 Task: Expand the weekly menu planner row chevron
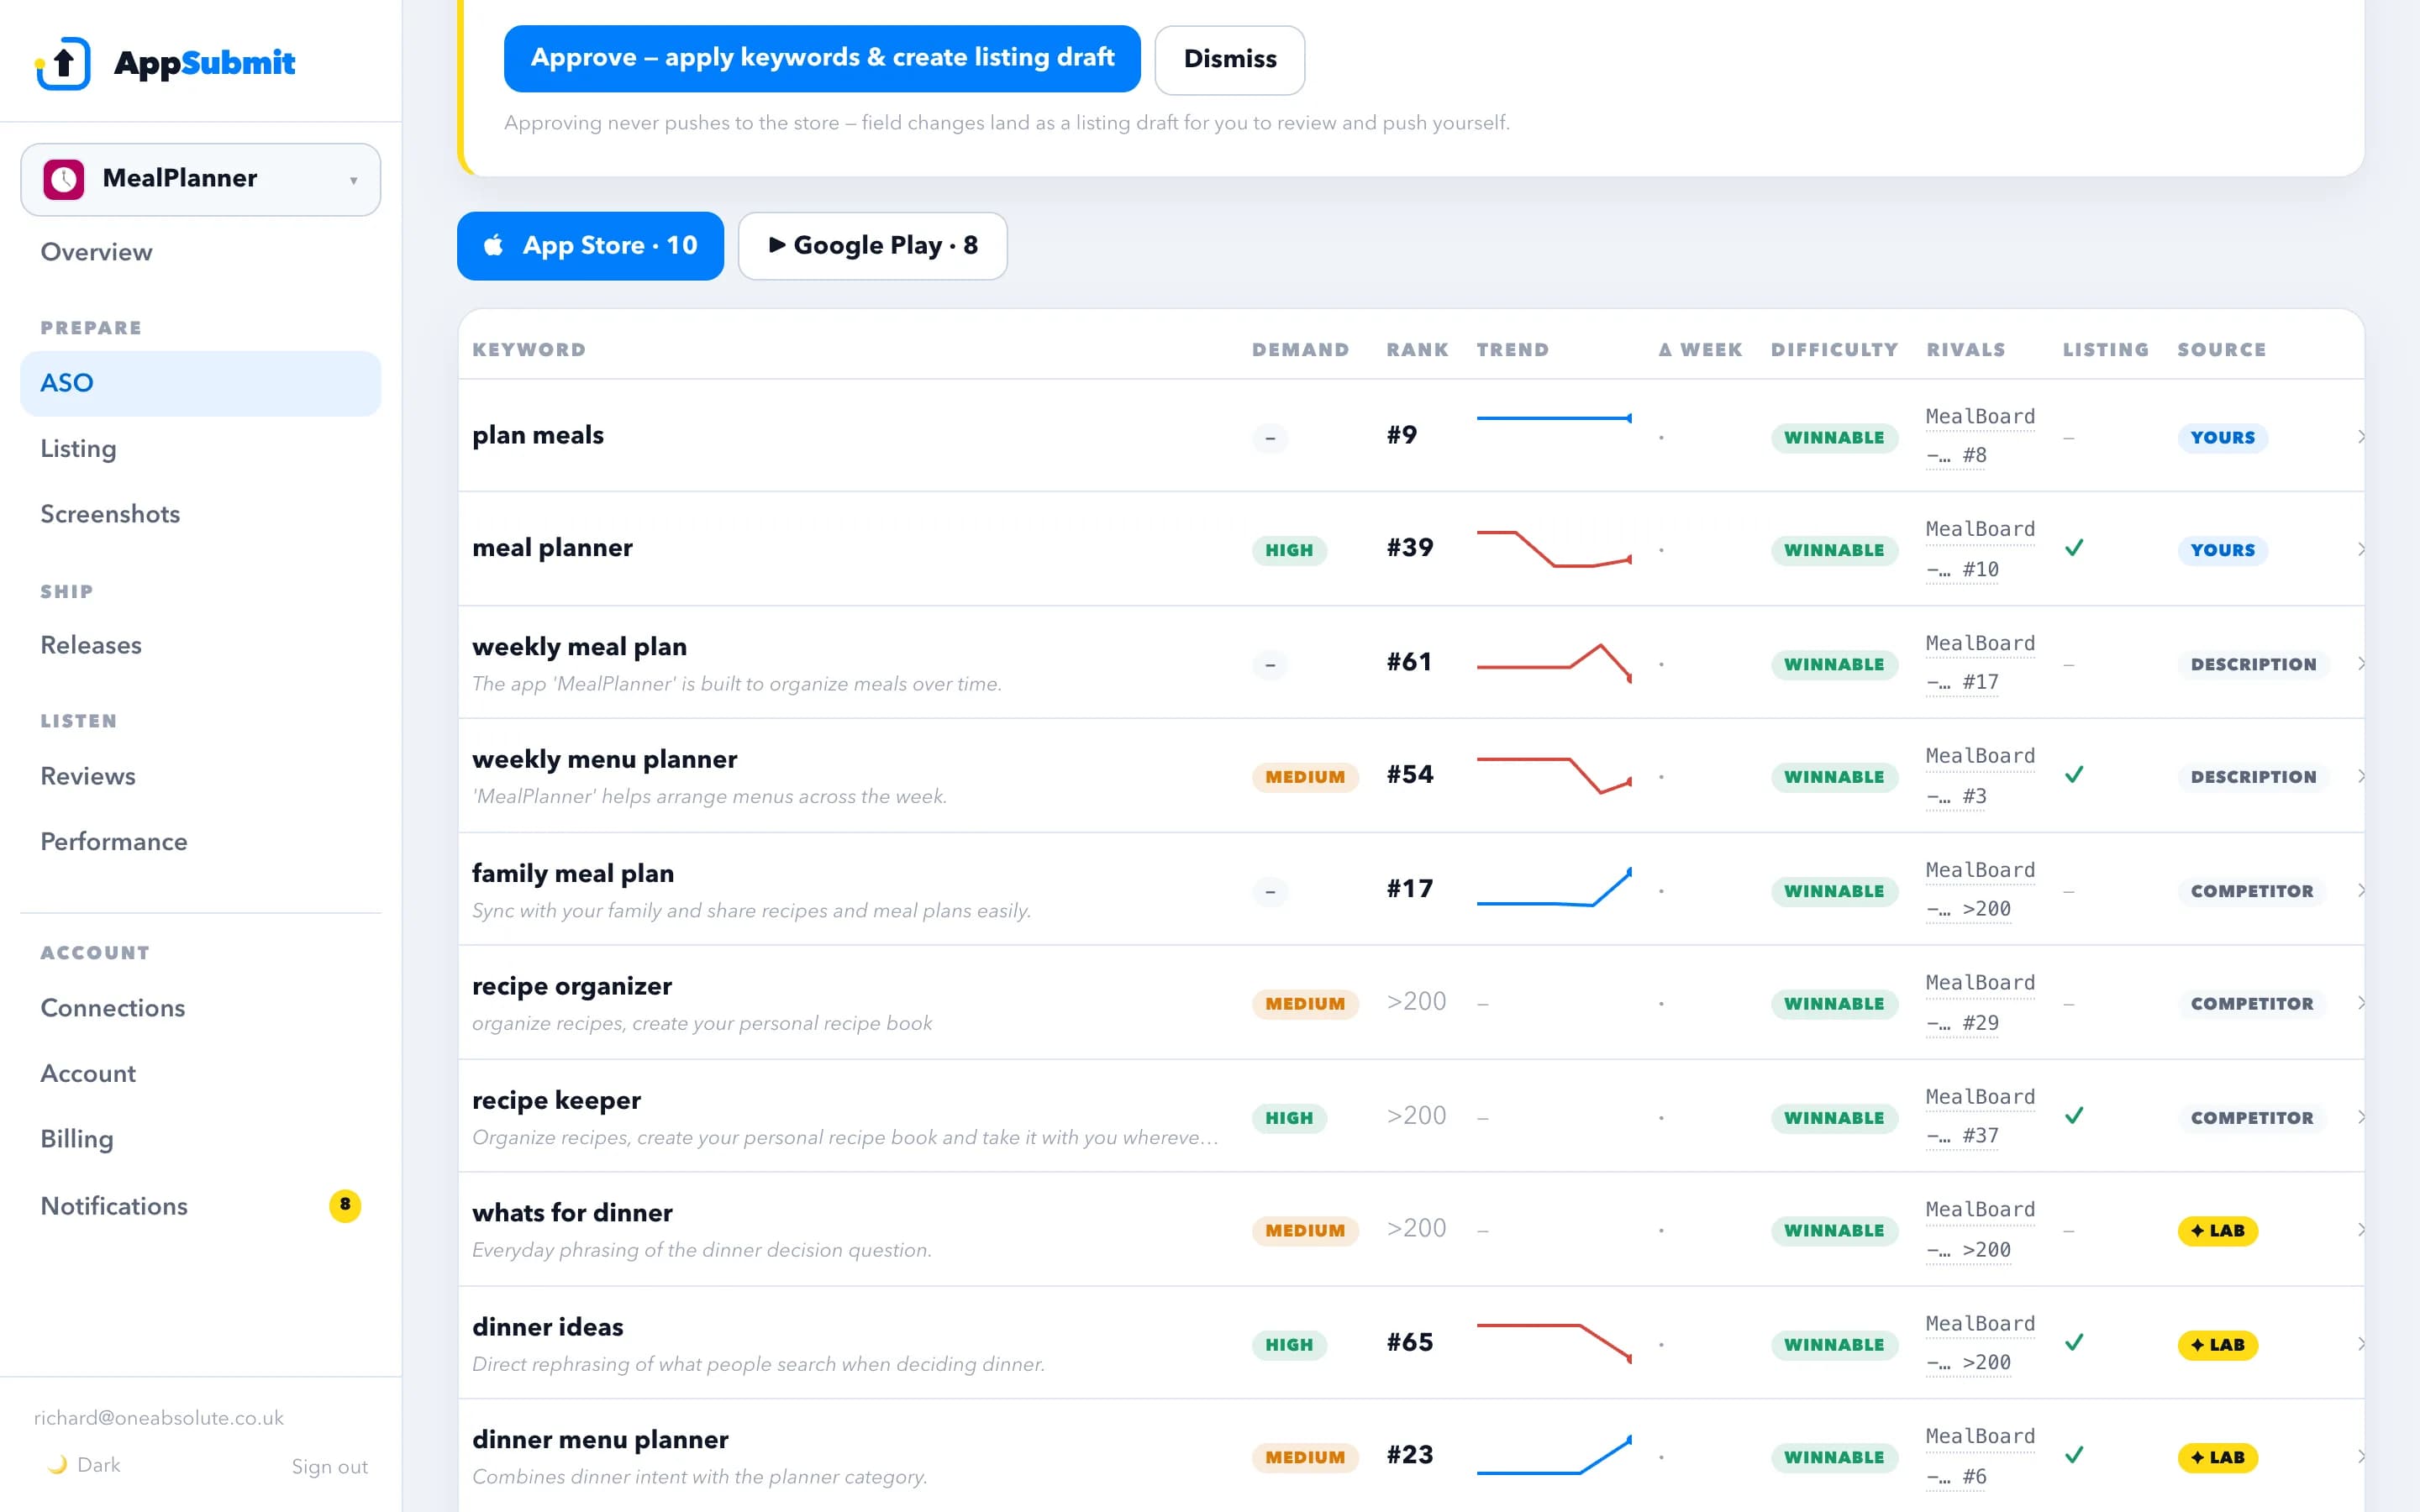tap(2360, 776)
